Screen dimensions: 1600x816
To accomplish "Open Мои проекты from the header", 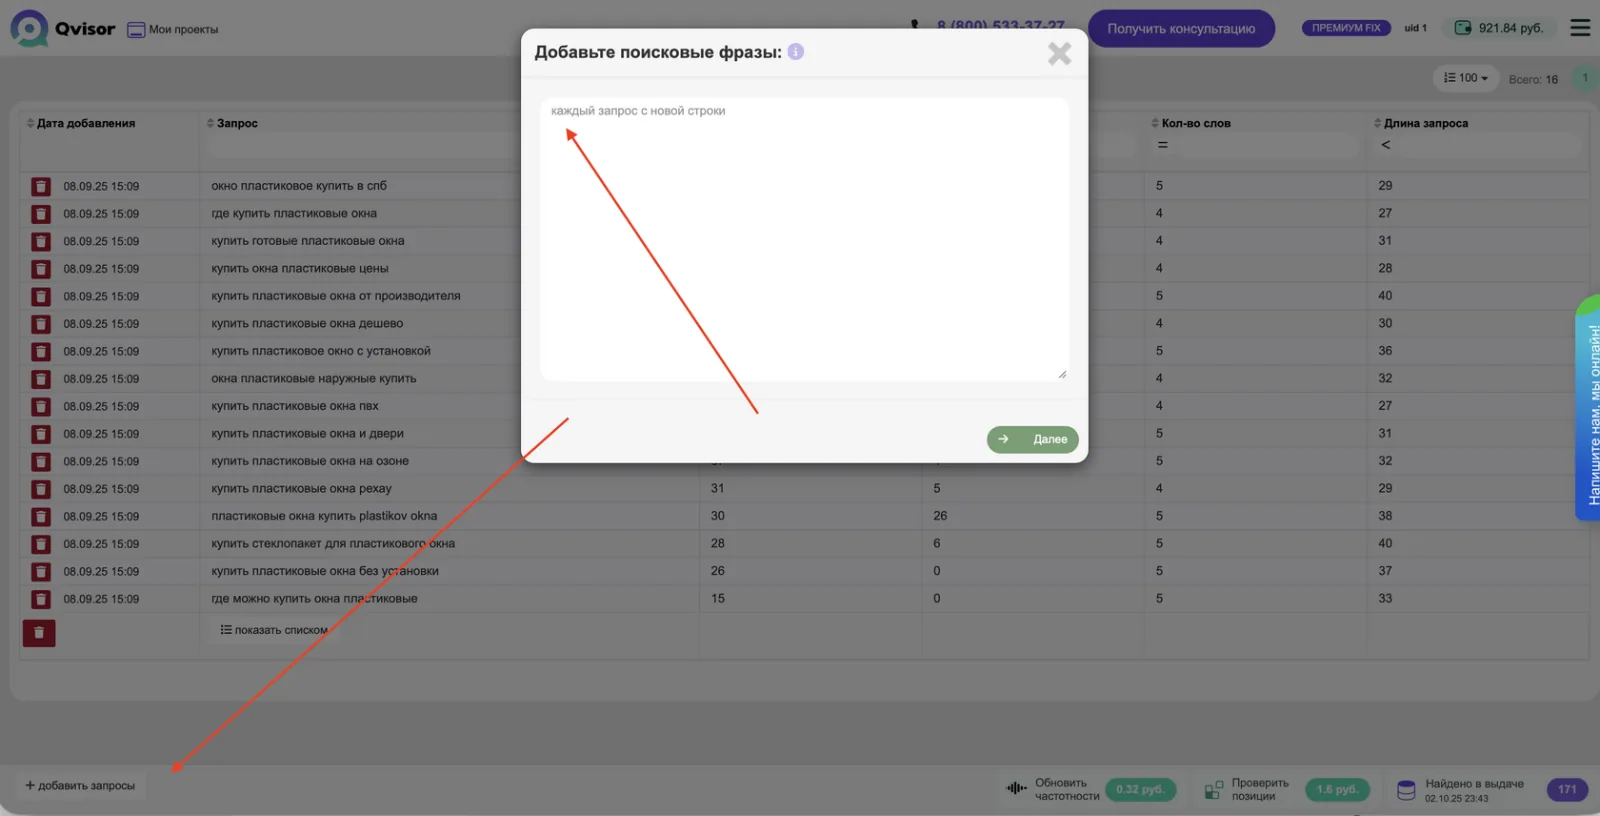I will [x=173, y=30].
